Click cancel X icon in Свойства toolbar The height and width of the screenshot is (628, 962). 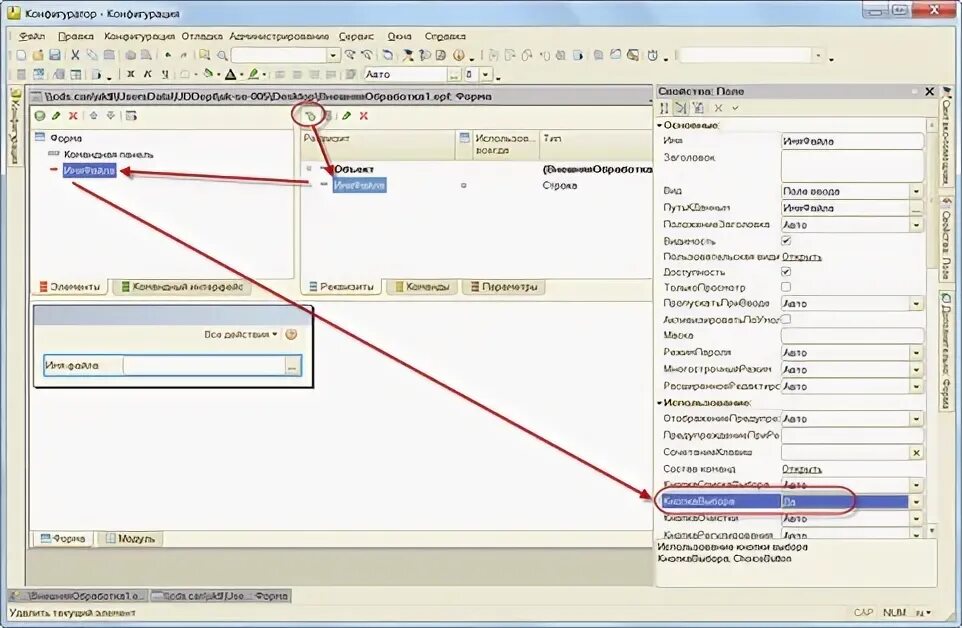[x=718, y=108]
